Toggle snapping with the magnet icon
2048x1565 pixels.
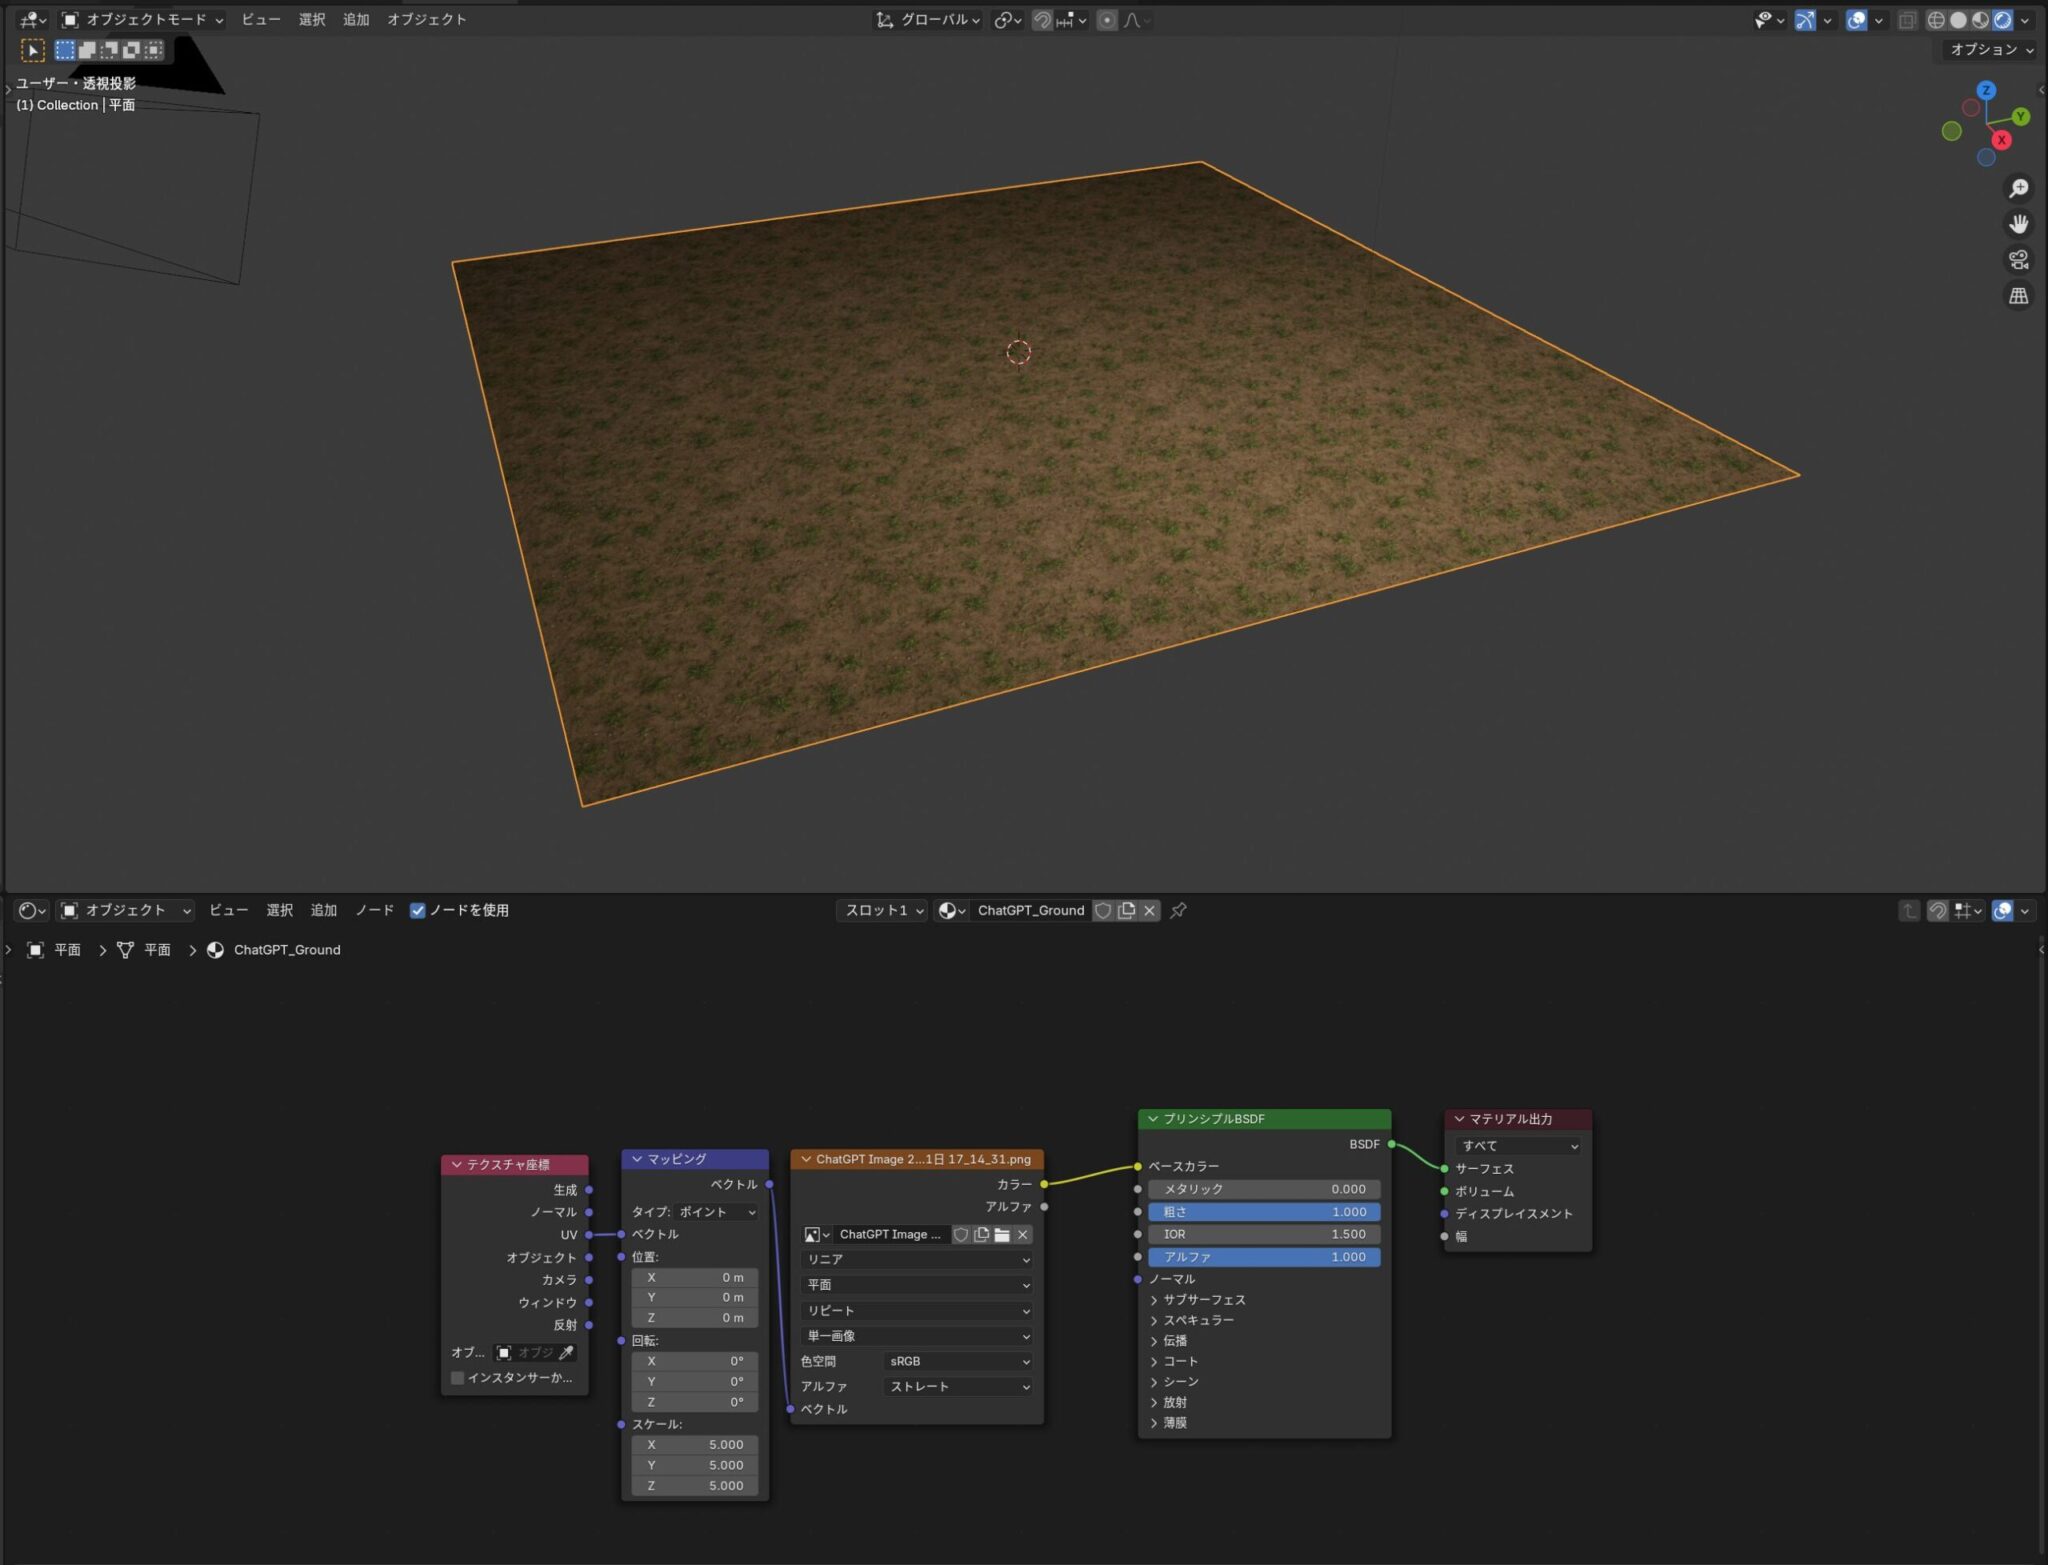pos(1041,20)
